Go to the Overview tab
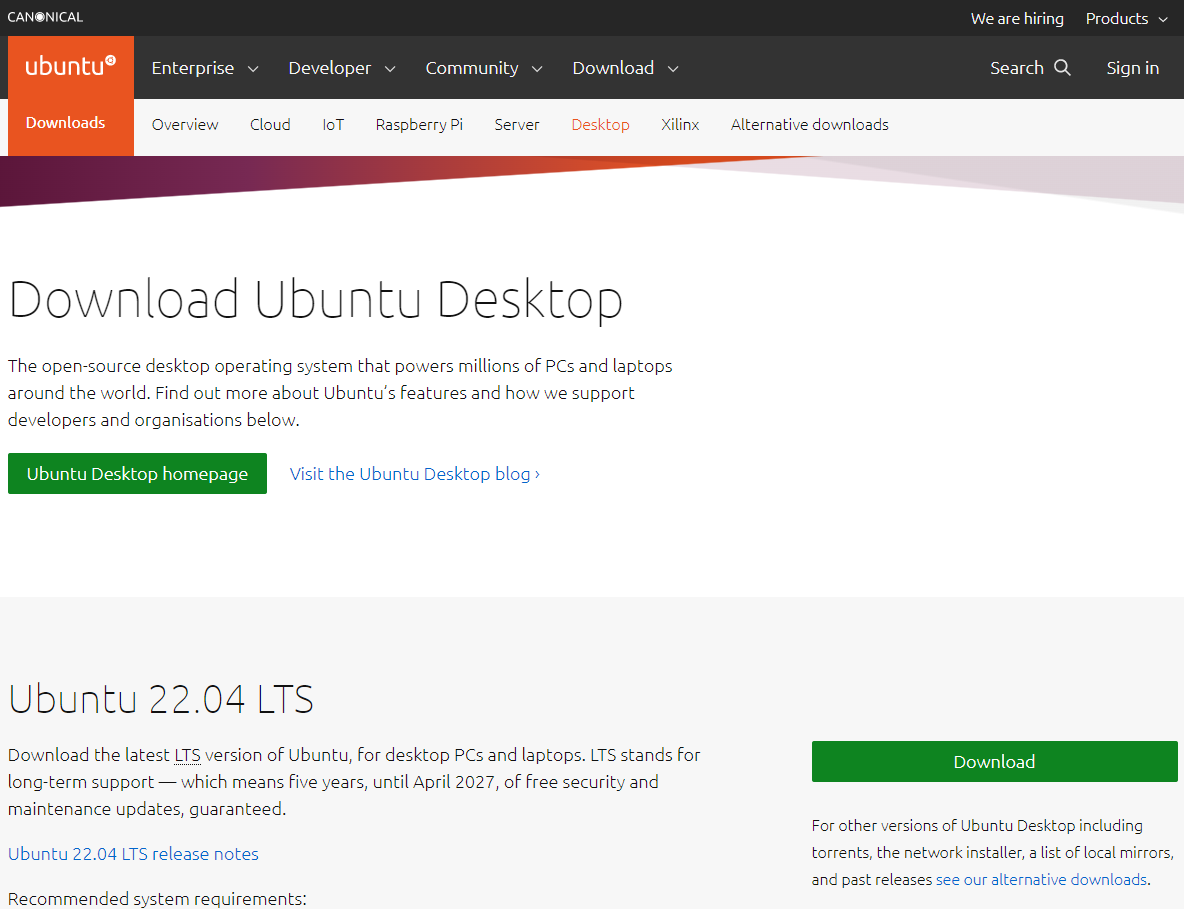Viewport: 1184px width, 909px height. pyautogui.click(x=185, y=125)
